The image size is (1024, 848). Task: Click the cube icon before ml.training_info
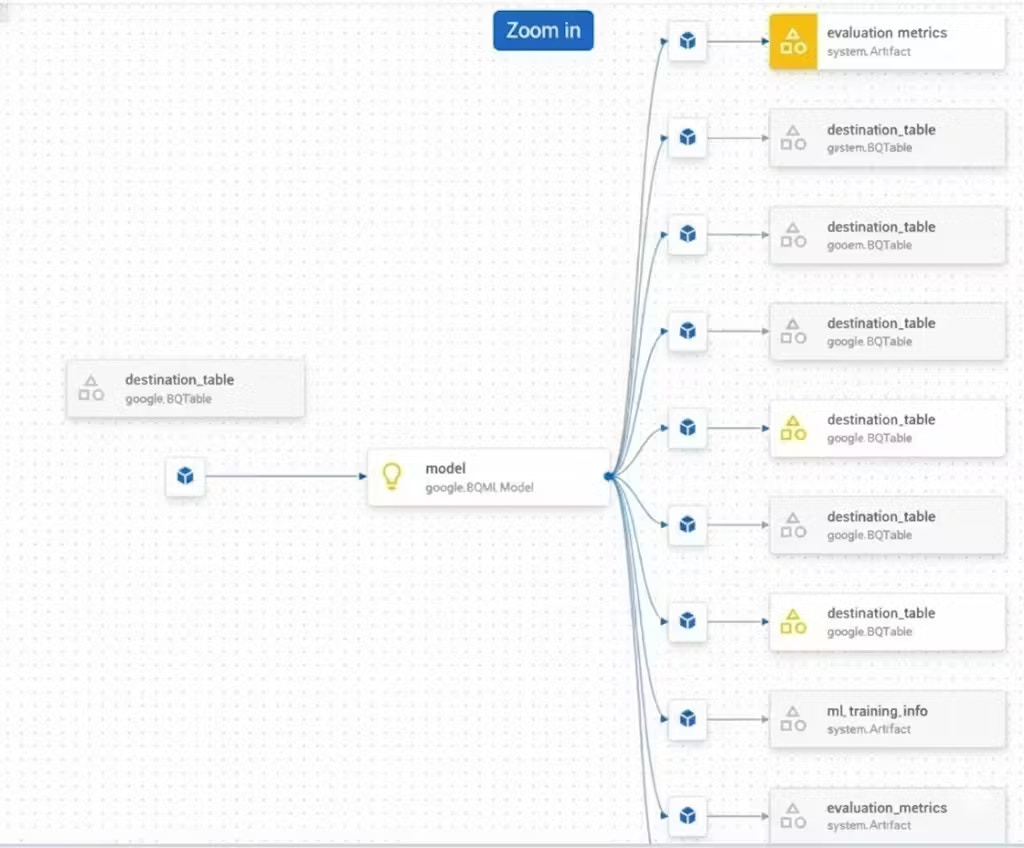(687, 719)
